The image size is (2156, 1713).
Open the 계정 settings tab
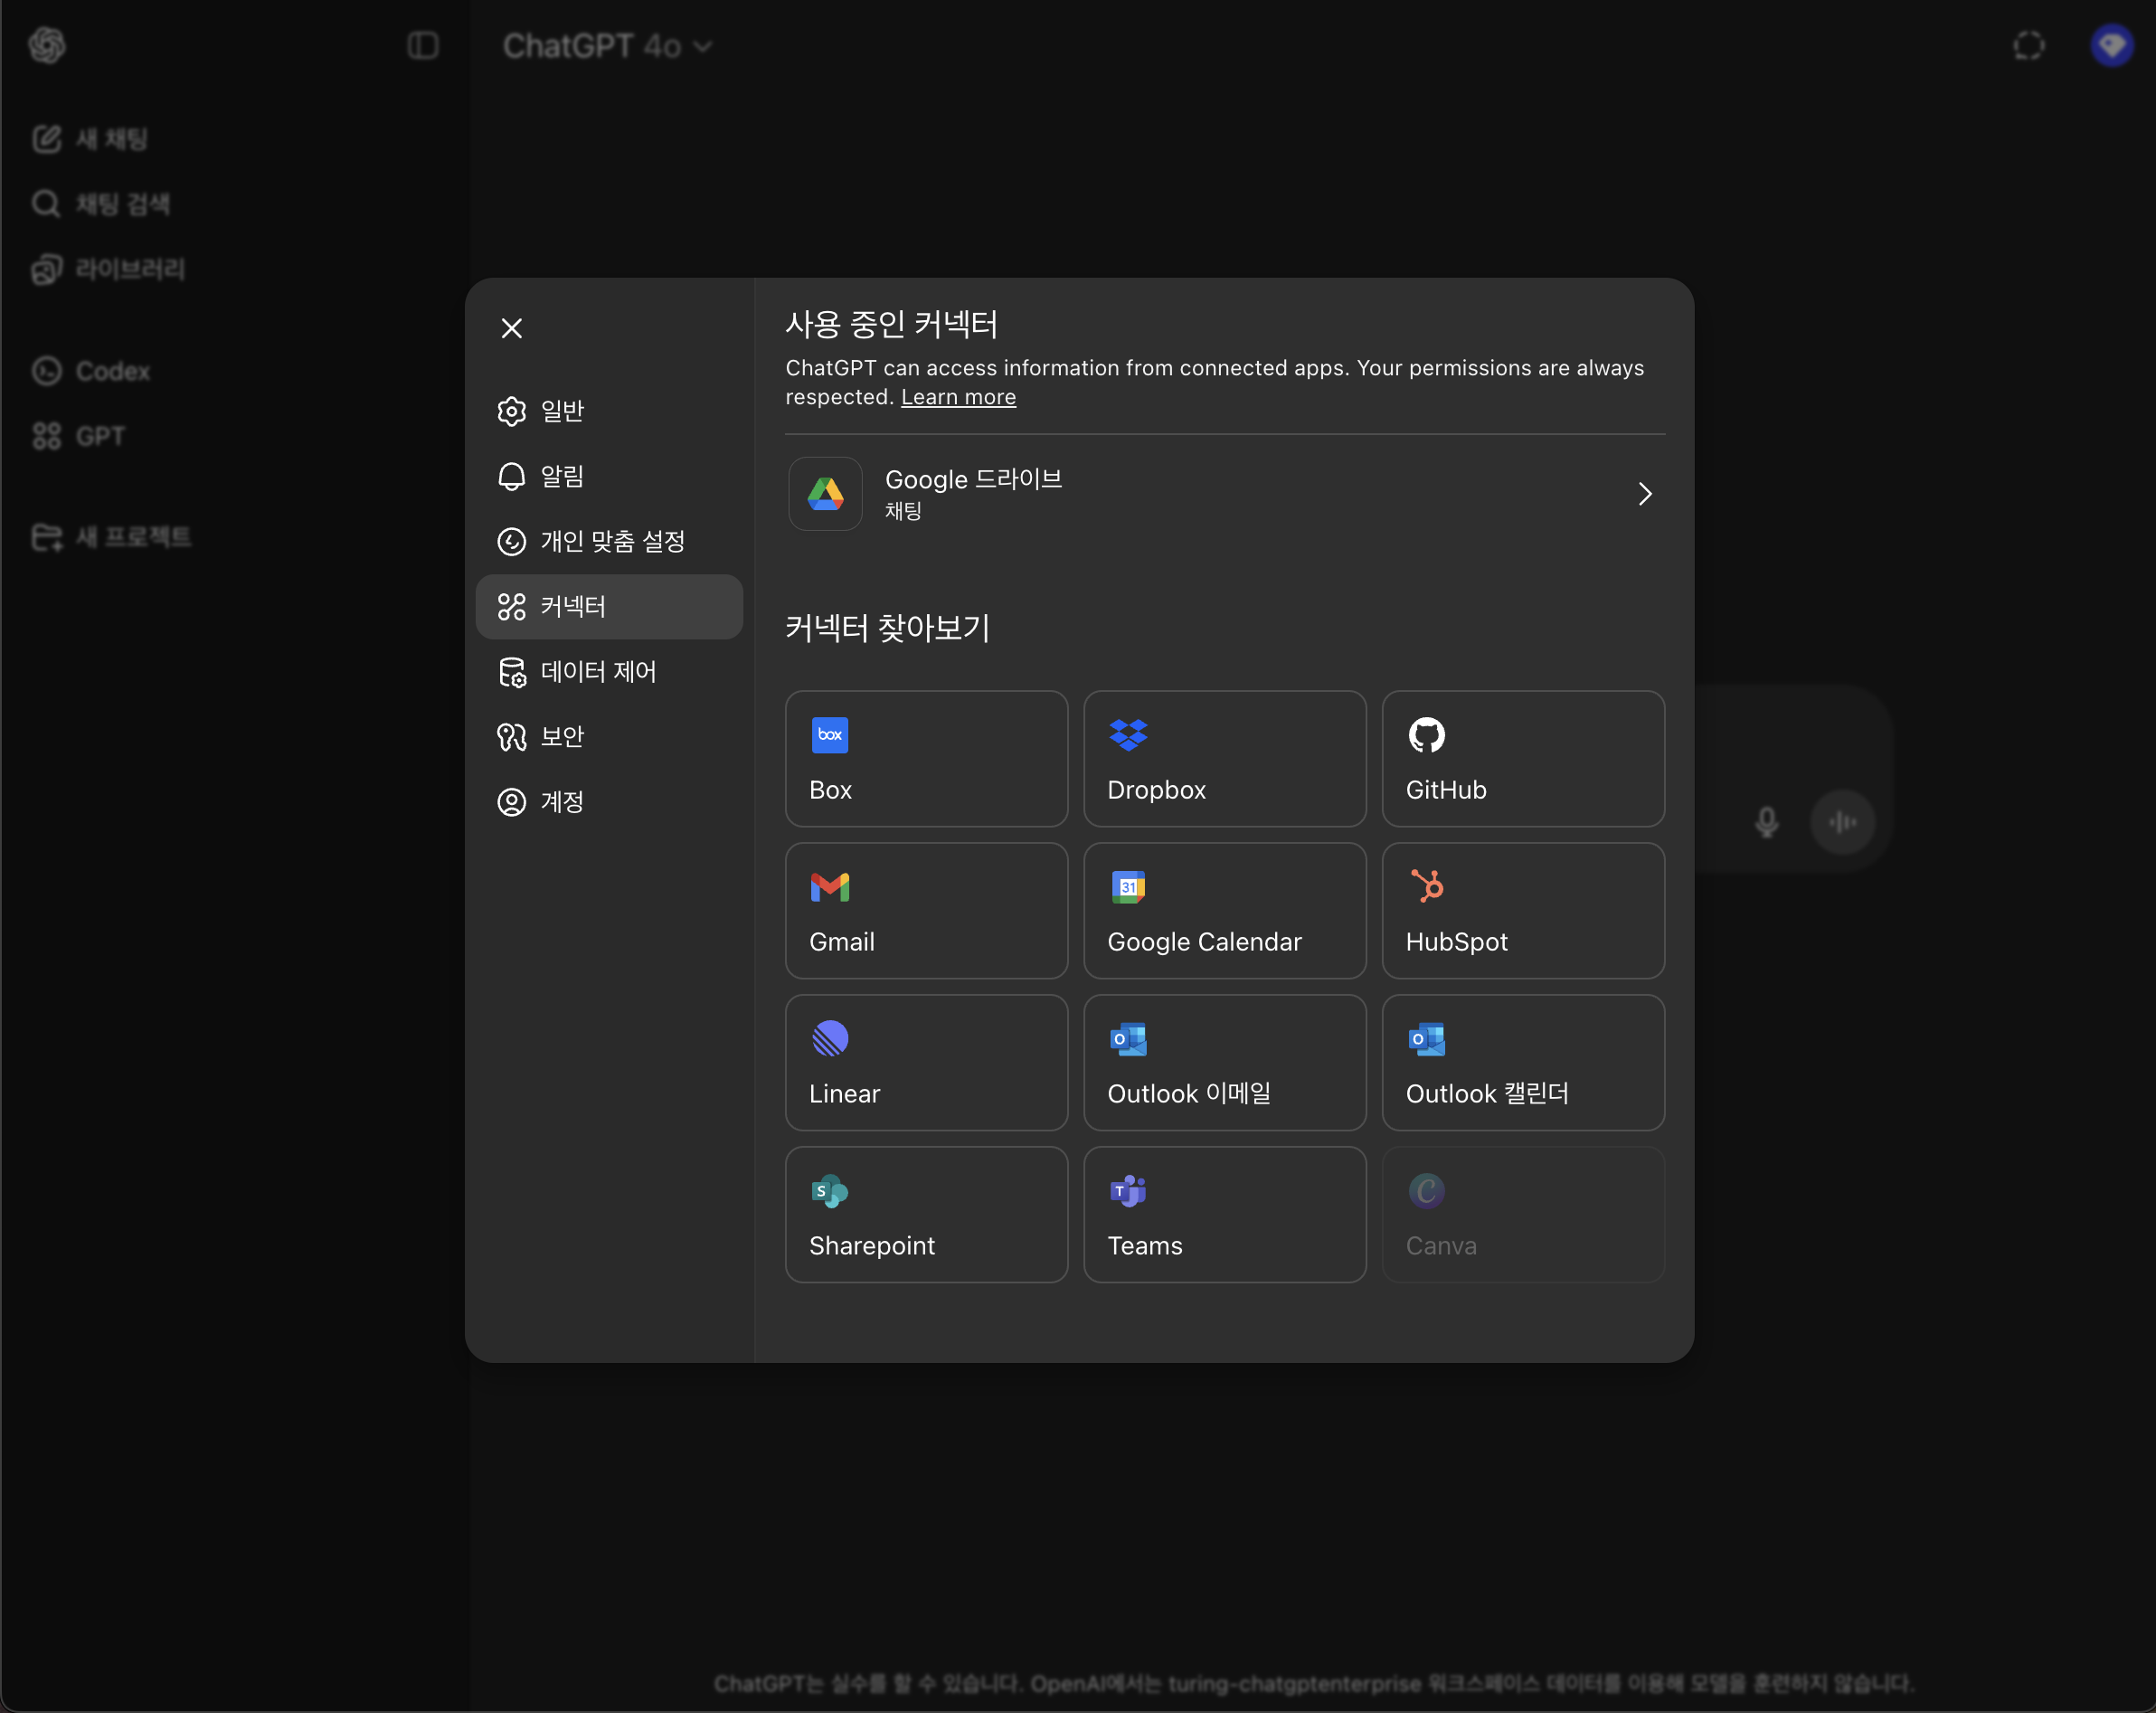pos(609,801)
